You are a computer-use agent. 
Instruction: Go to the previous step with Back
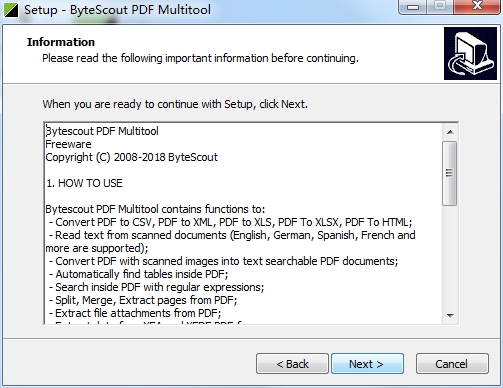[292, 364]
